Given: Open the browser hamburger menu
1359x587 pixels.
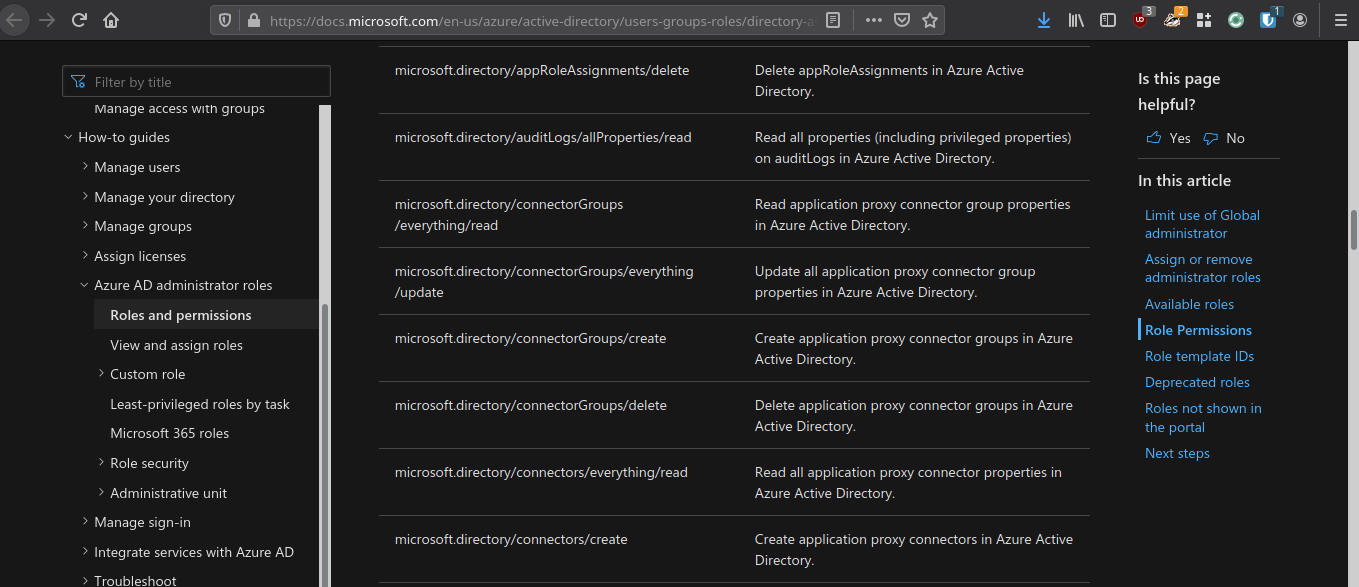Looking at the screenshot, I should [x=1341, y=20].
